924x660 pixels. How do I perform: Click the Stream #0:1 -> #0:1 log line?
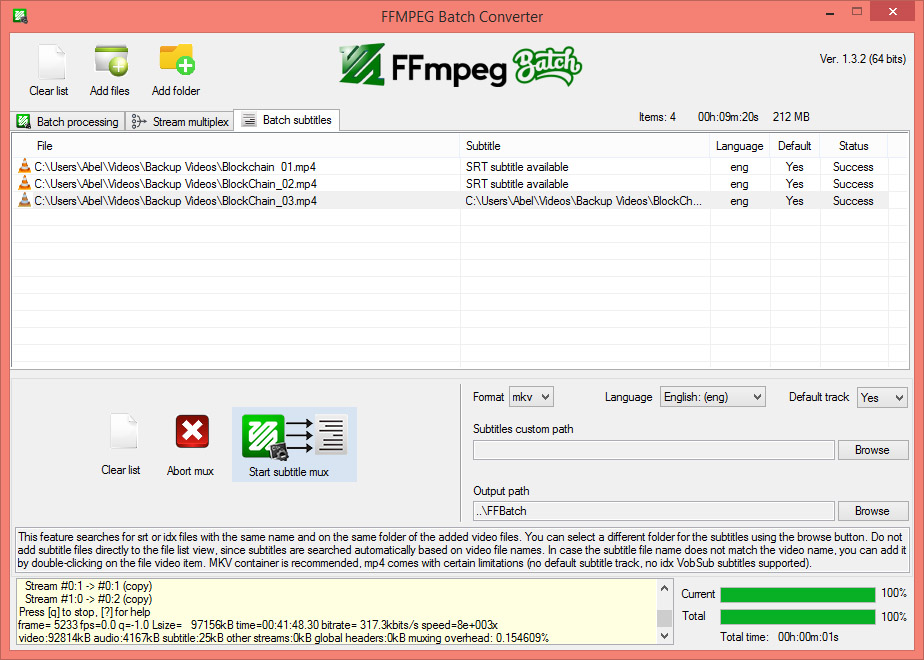pyautogui.click(x=88, y=586)
